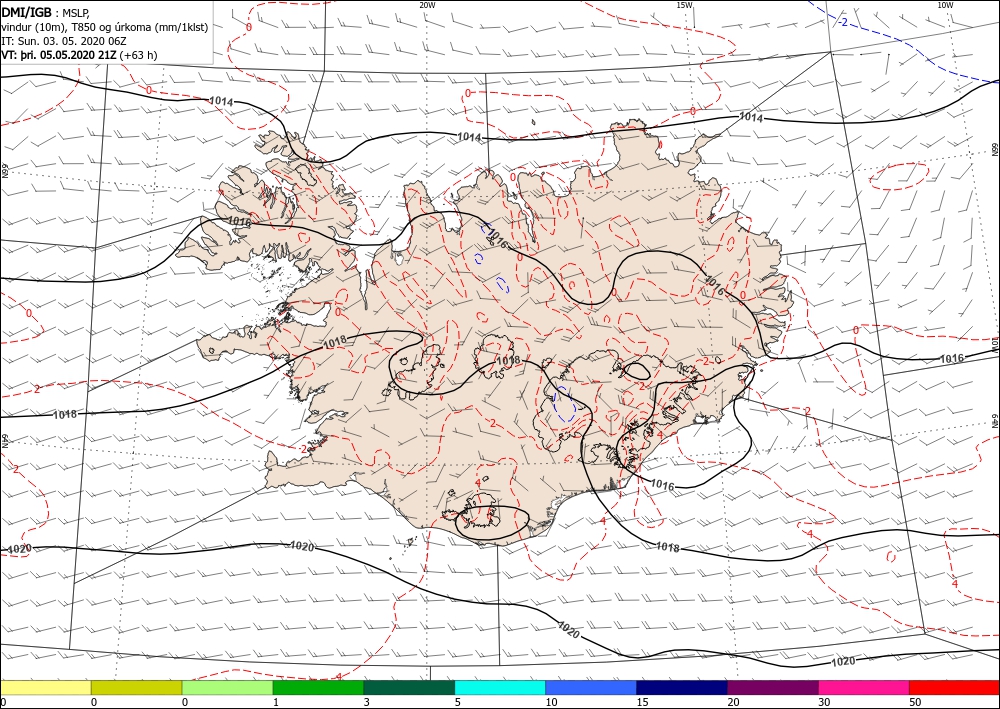
Task: Click legend scale value '15'
Action: click(x=642, y=702)
